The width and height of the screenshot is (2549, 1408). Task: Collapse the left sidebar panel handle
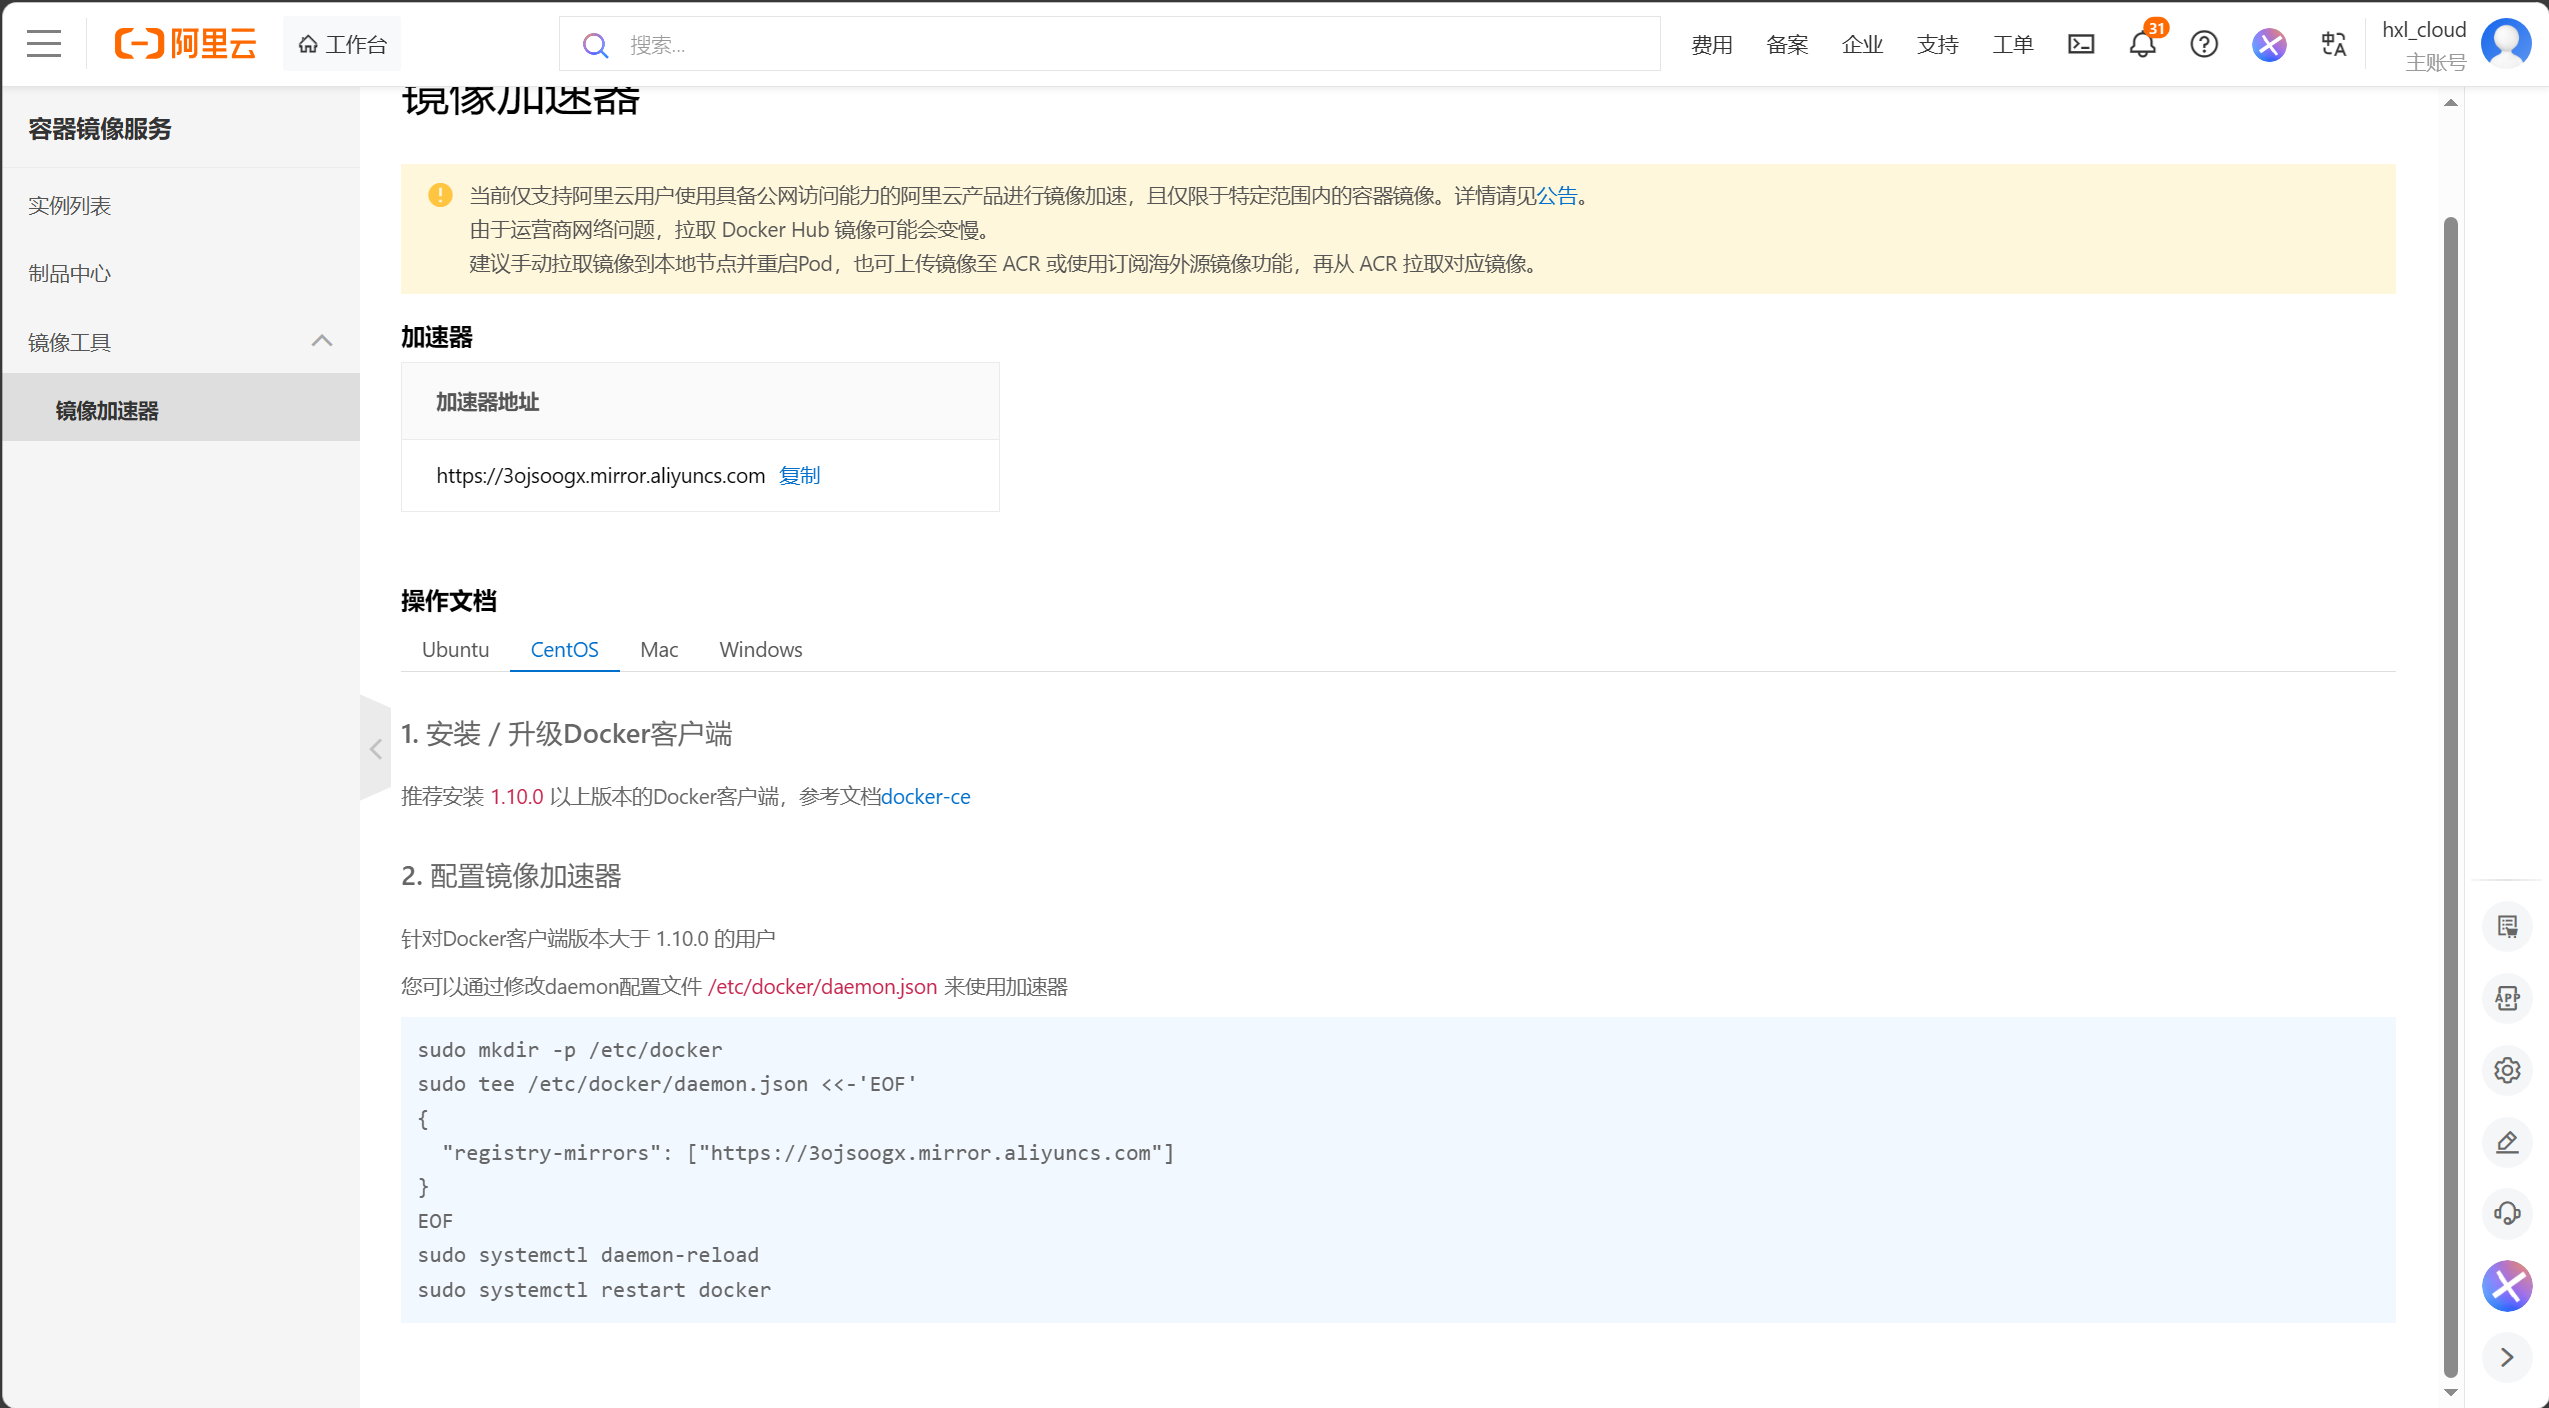[x=375, y=749]
